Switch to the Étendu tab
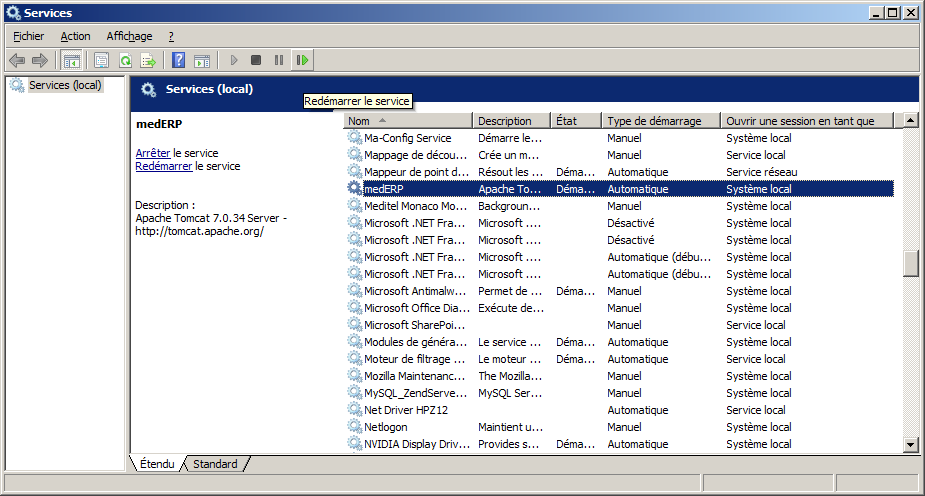This screenshot has width=925, height=496. pyautogui.click(x=157, y=464)
